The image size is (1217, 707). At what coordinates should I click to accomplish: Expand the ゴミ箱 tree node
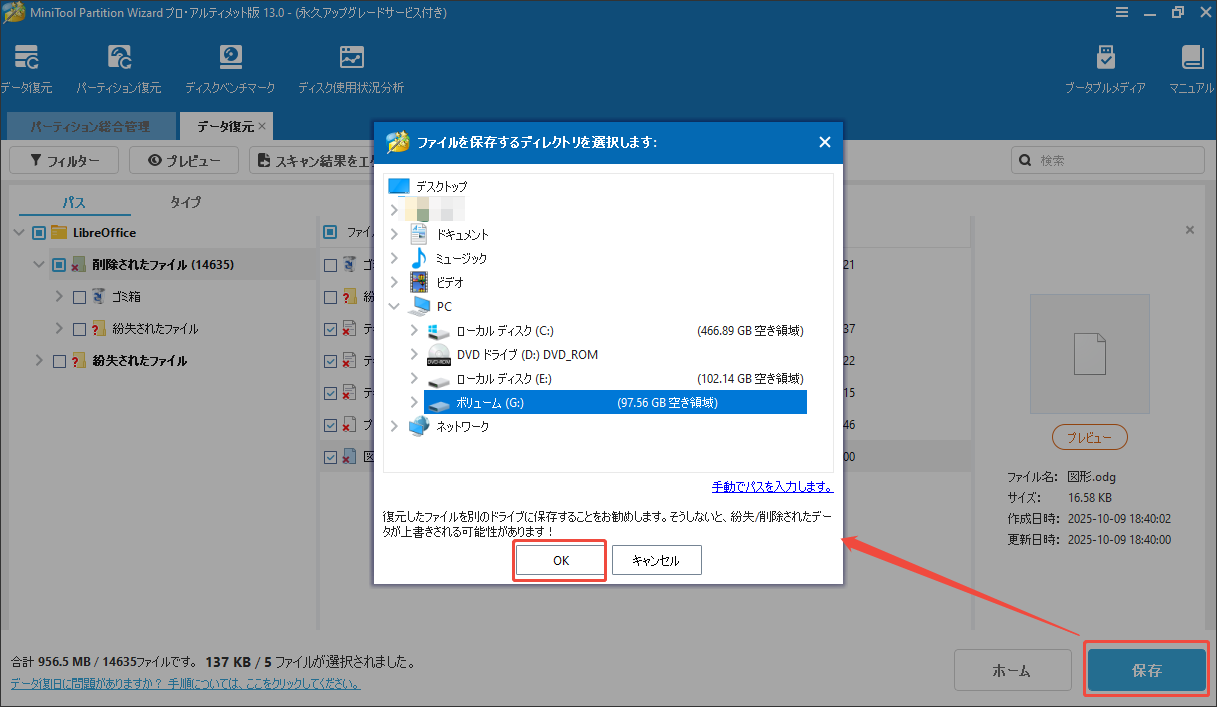point(59,296)
